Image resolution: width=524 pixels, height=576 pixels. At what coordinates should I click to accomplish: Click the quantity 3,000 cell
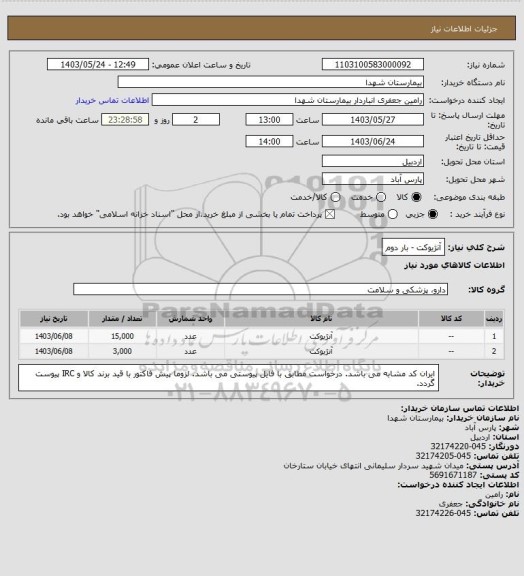point(122,351)
